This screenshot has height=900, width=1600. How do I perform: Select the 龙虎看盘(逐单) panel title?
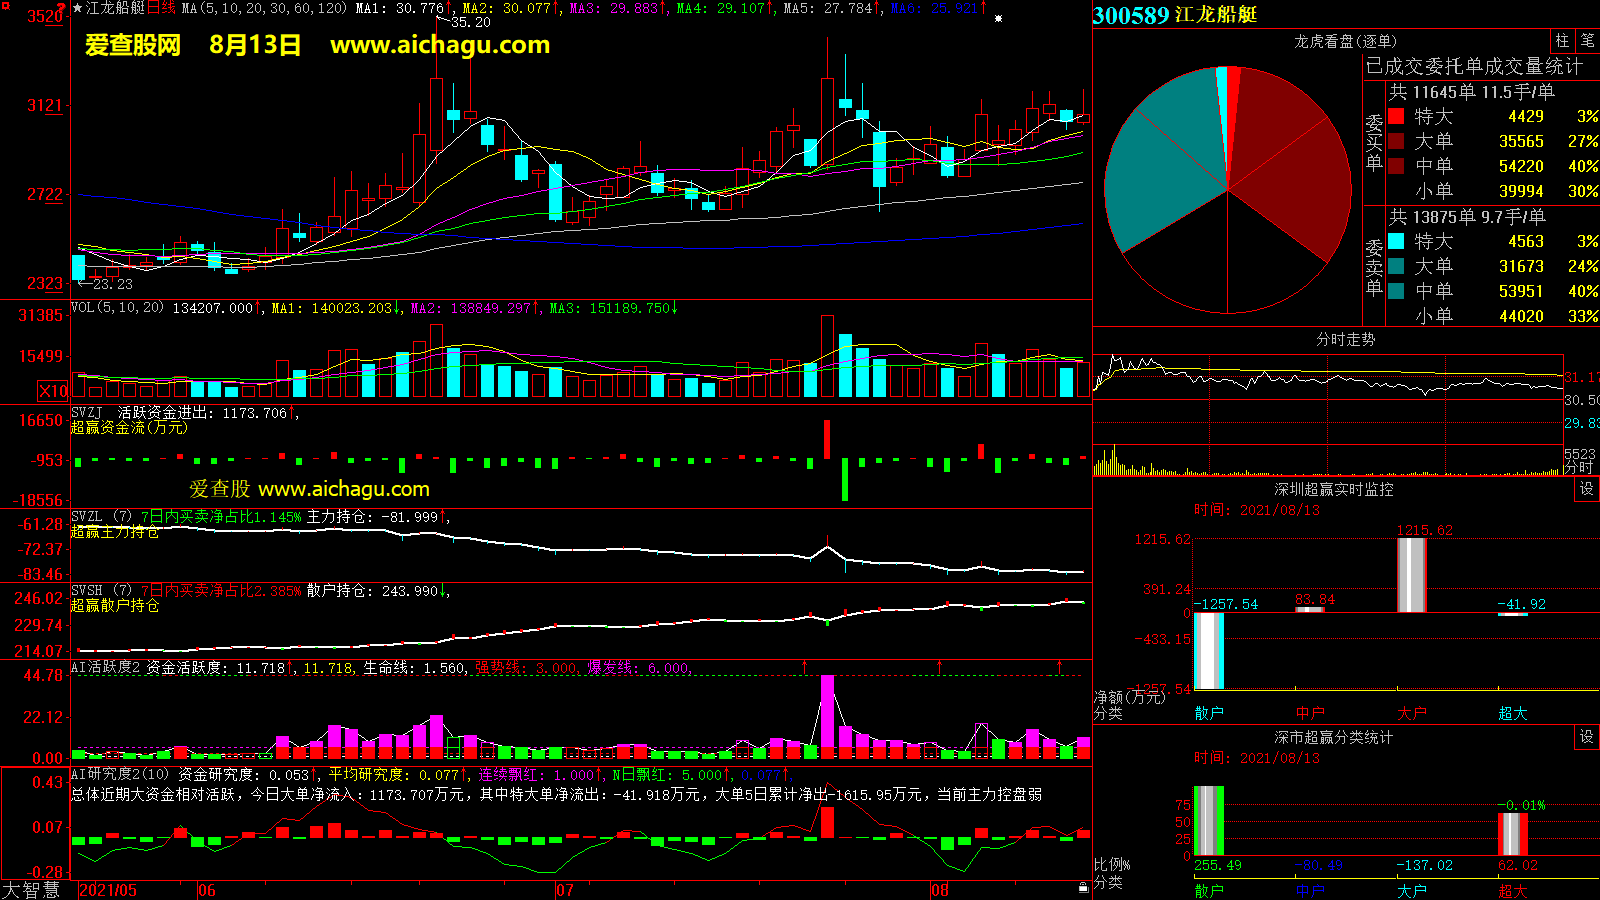(1345, 41)
